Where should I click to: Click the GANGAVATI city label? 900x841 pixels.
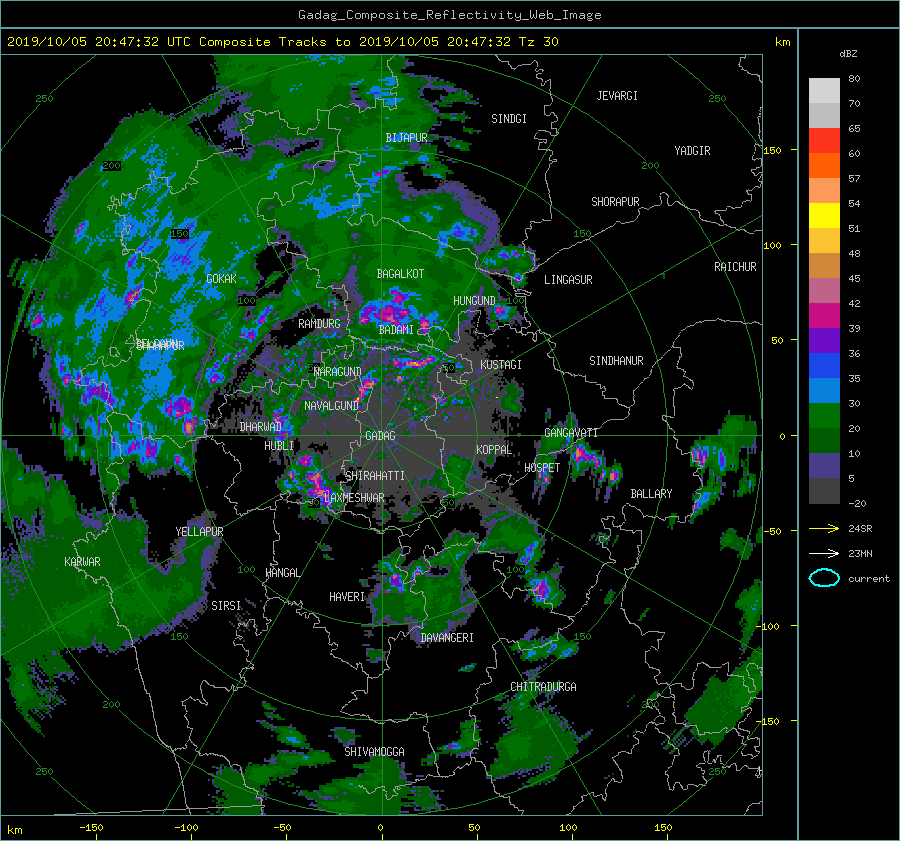pos(571,433)
